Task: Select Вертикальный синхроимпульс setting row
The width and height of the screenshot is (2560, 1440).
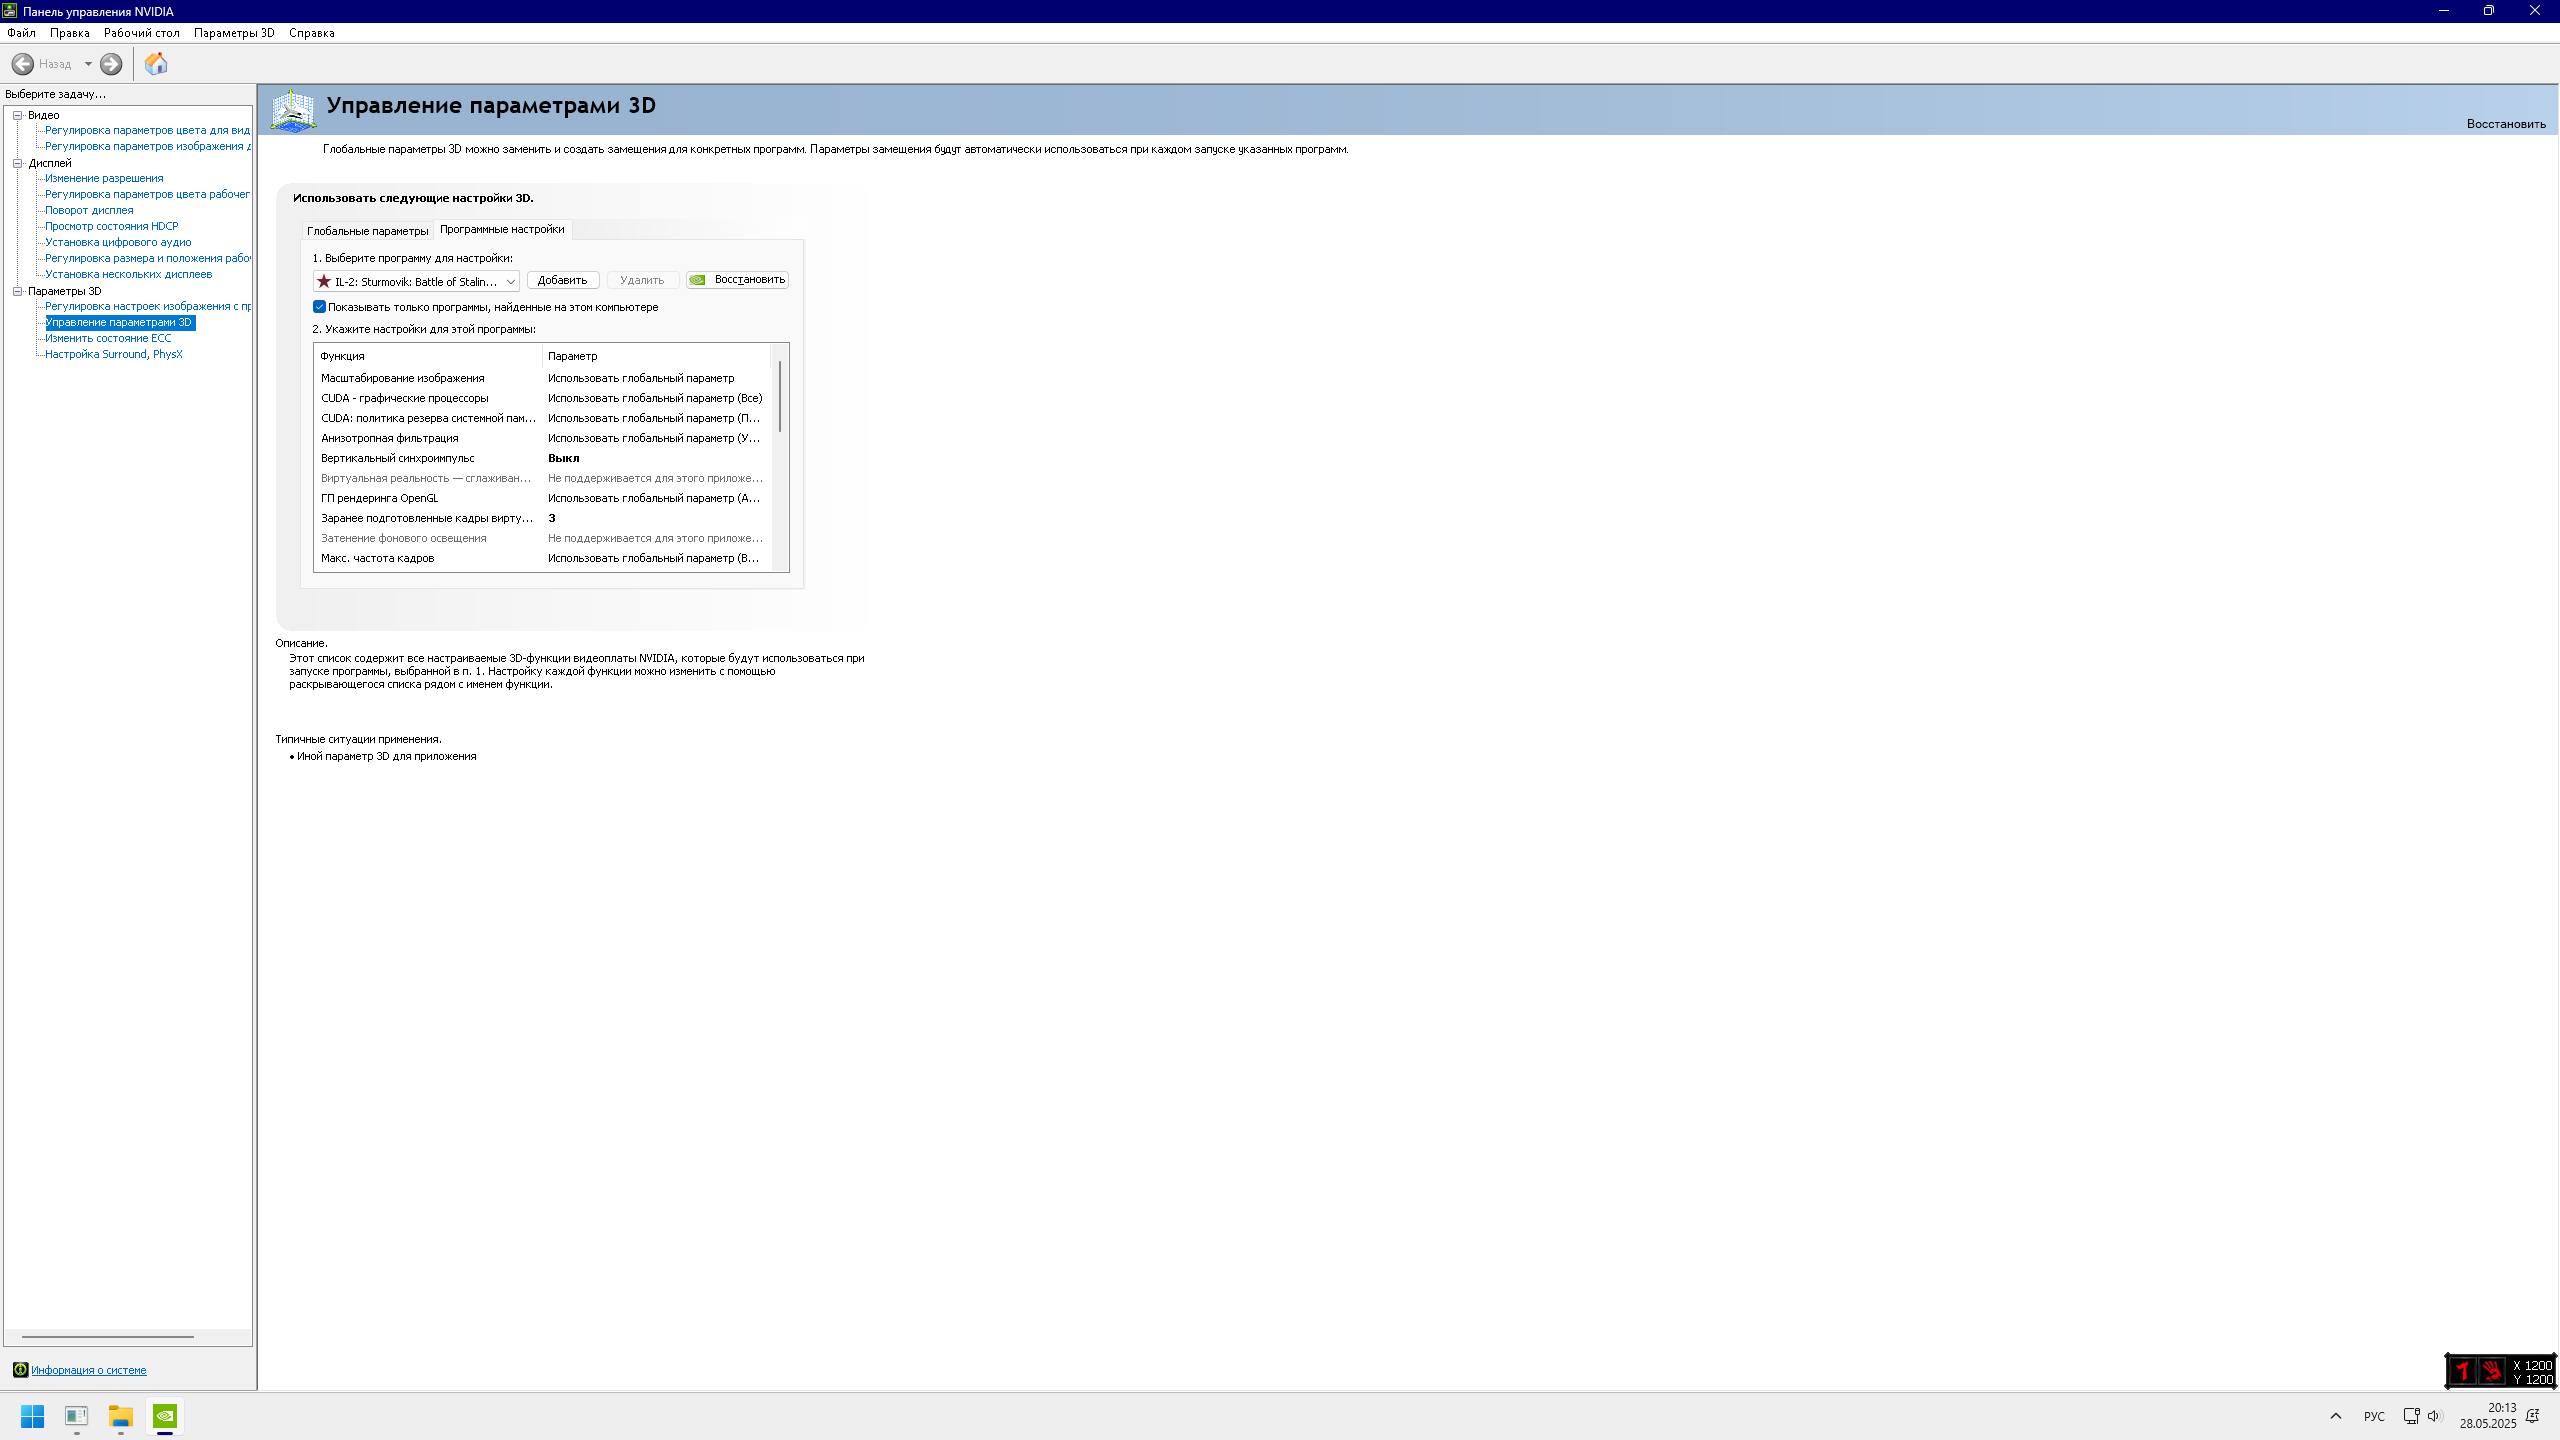Action: click(542, 458)
